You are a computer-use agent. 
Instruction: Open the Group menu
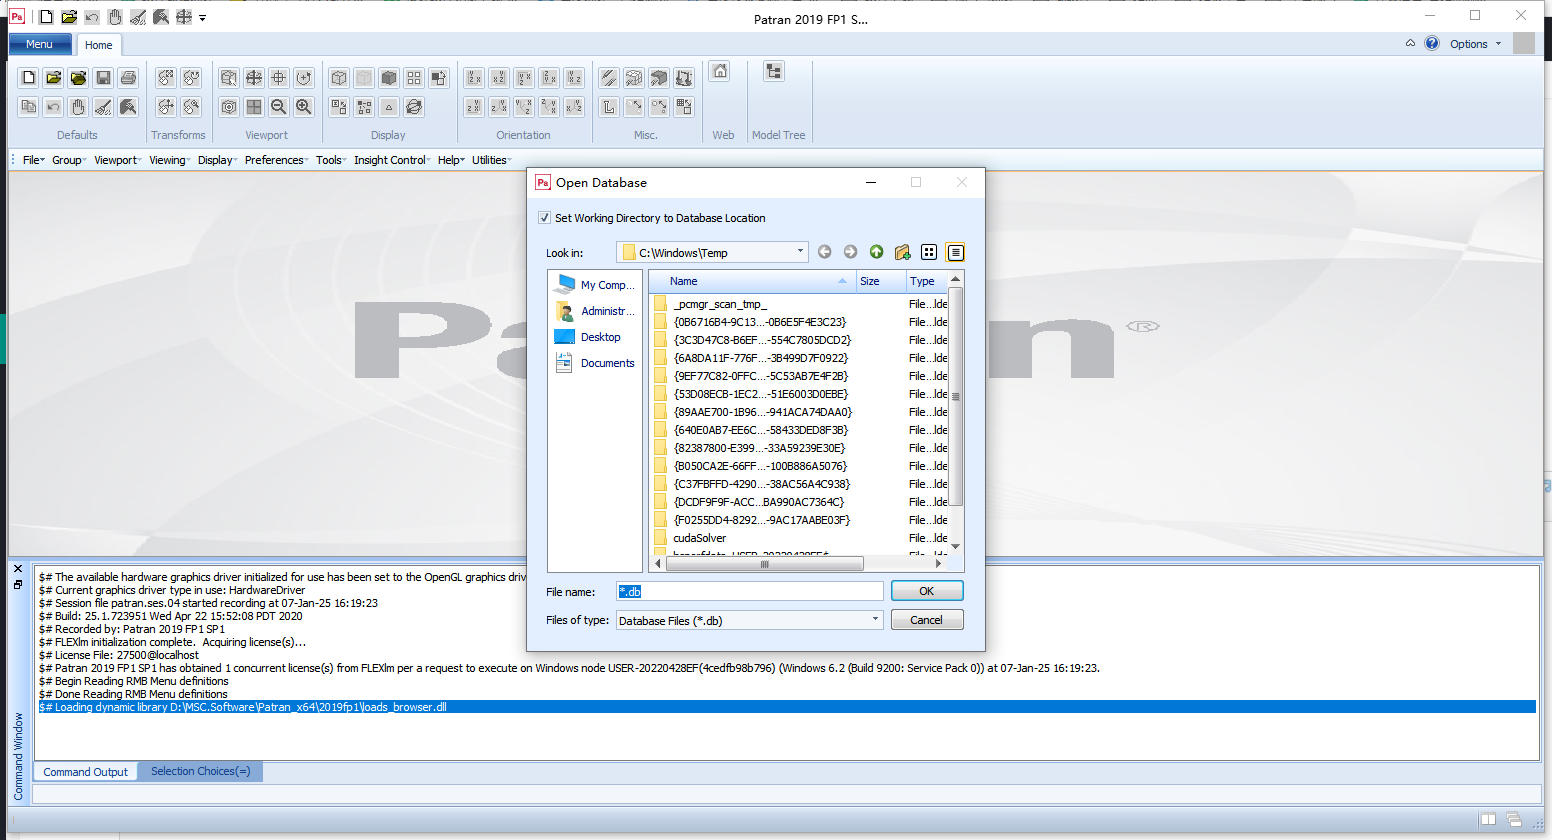click(68, 160)
